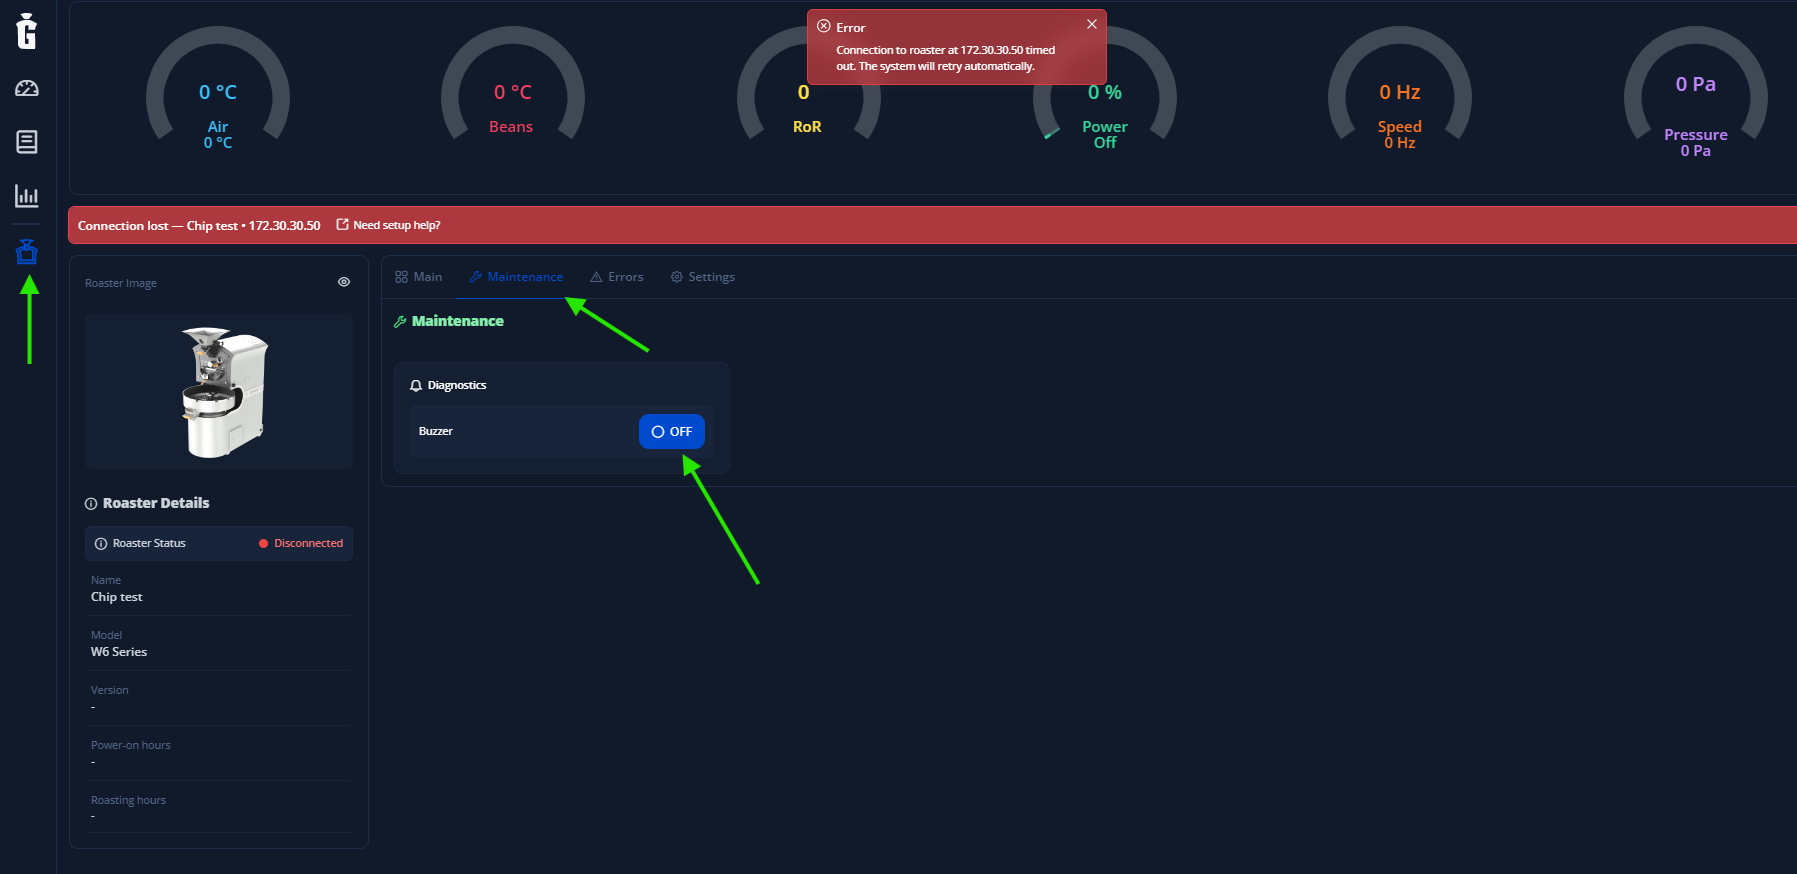Select the roaster machine sidebar icon
This screenshot has width=1797, height=874.
[x=27, y=251]
